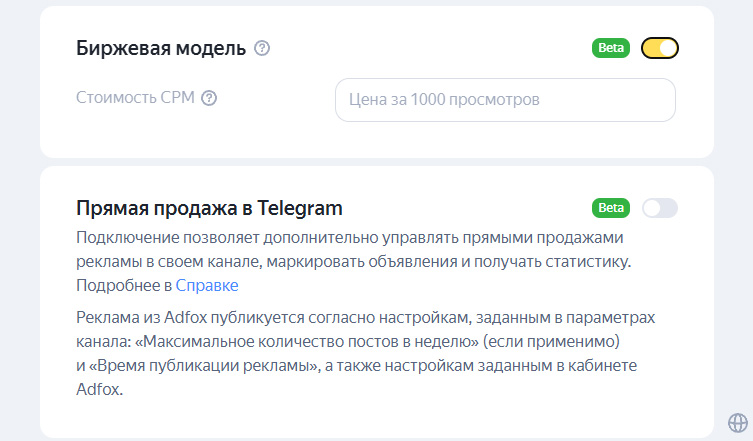Click the quoted text «Максимальное количество постов в неделю»

pos(307,342)
